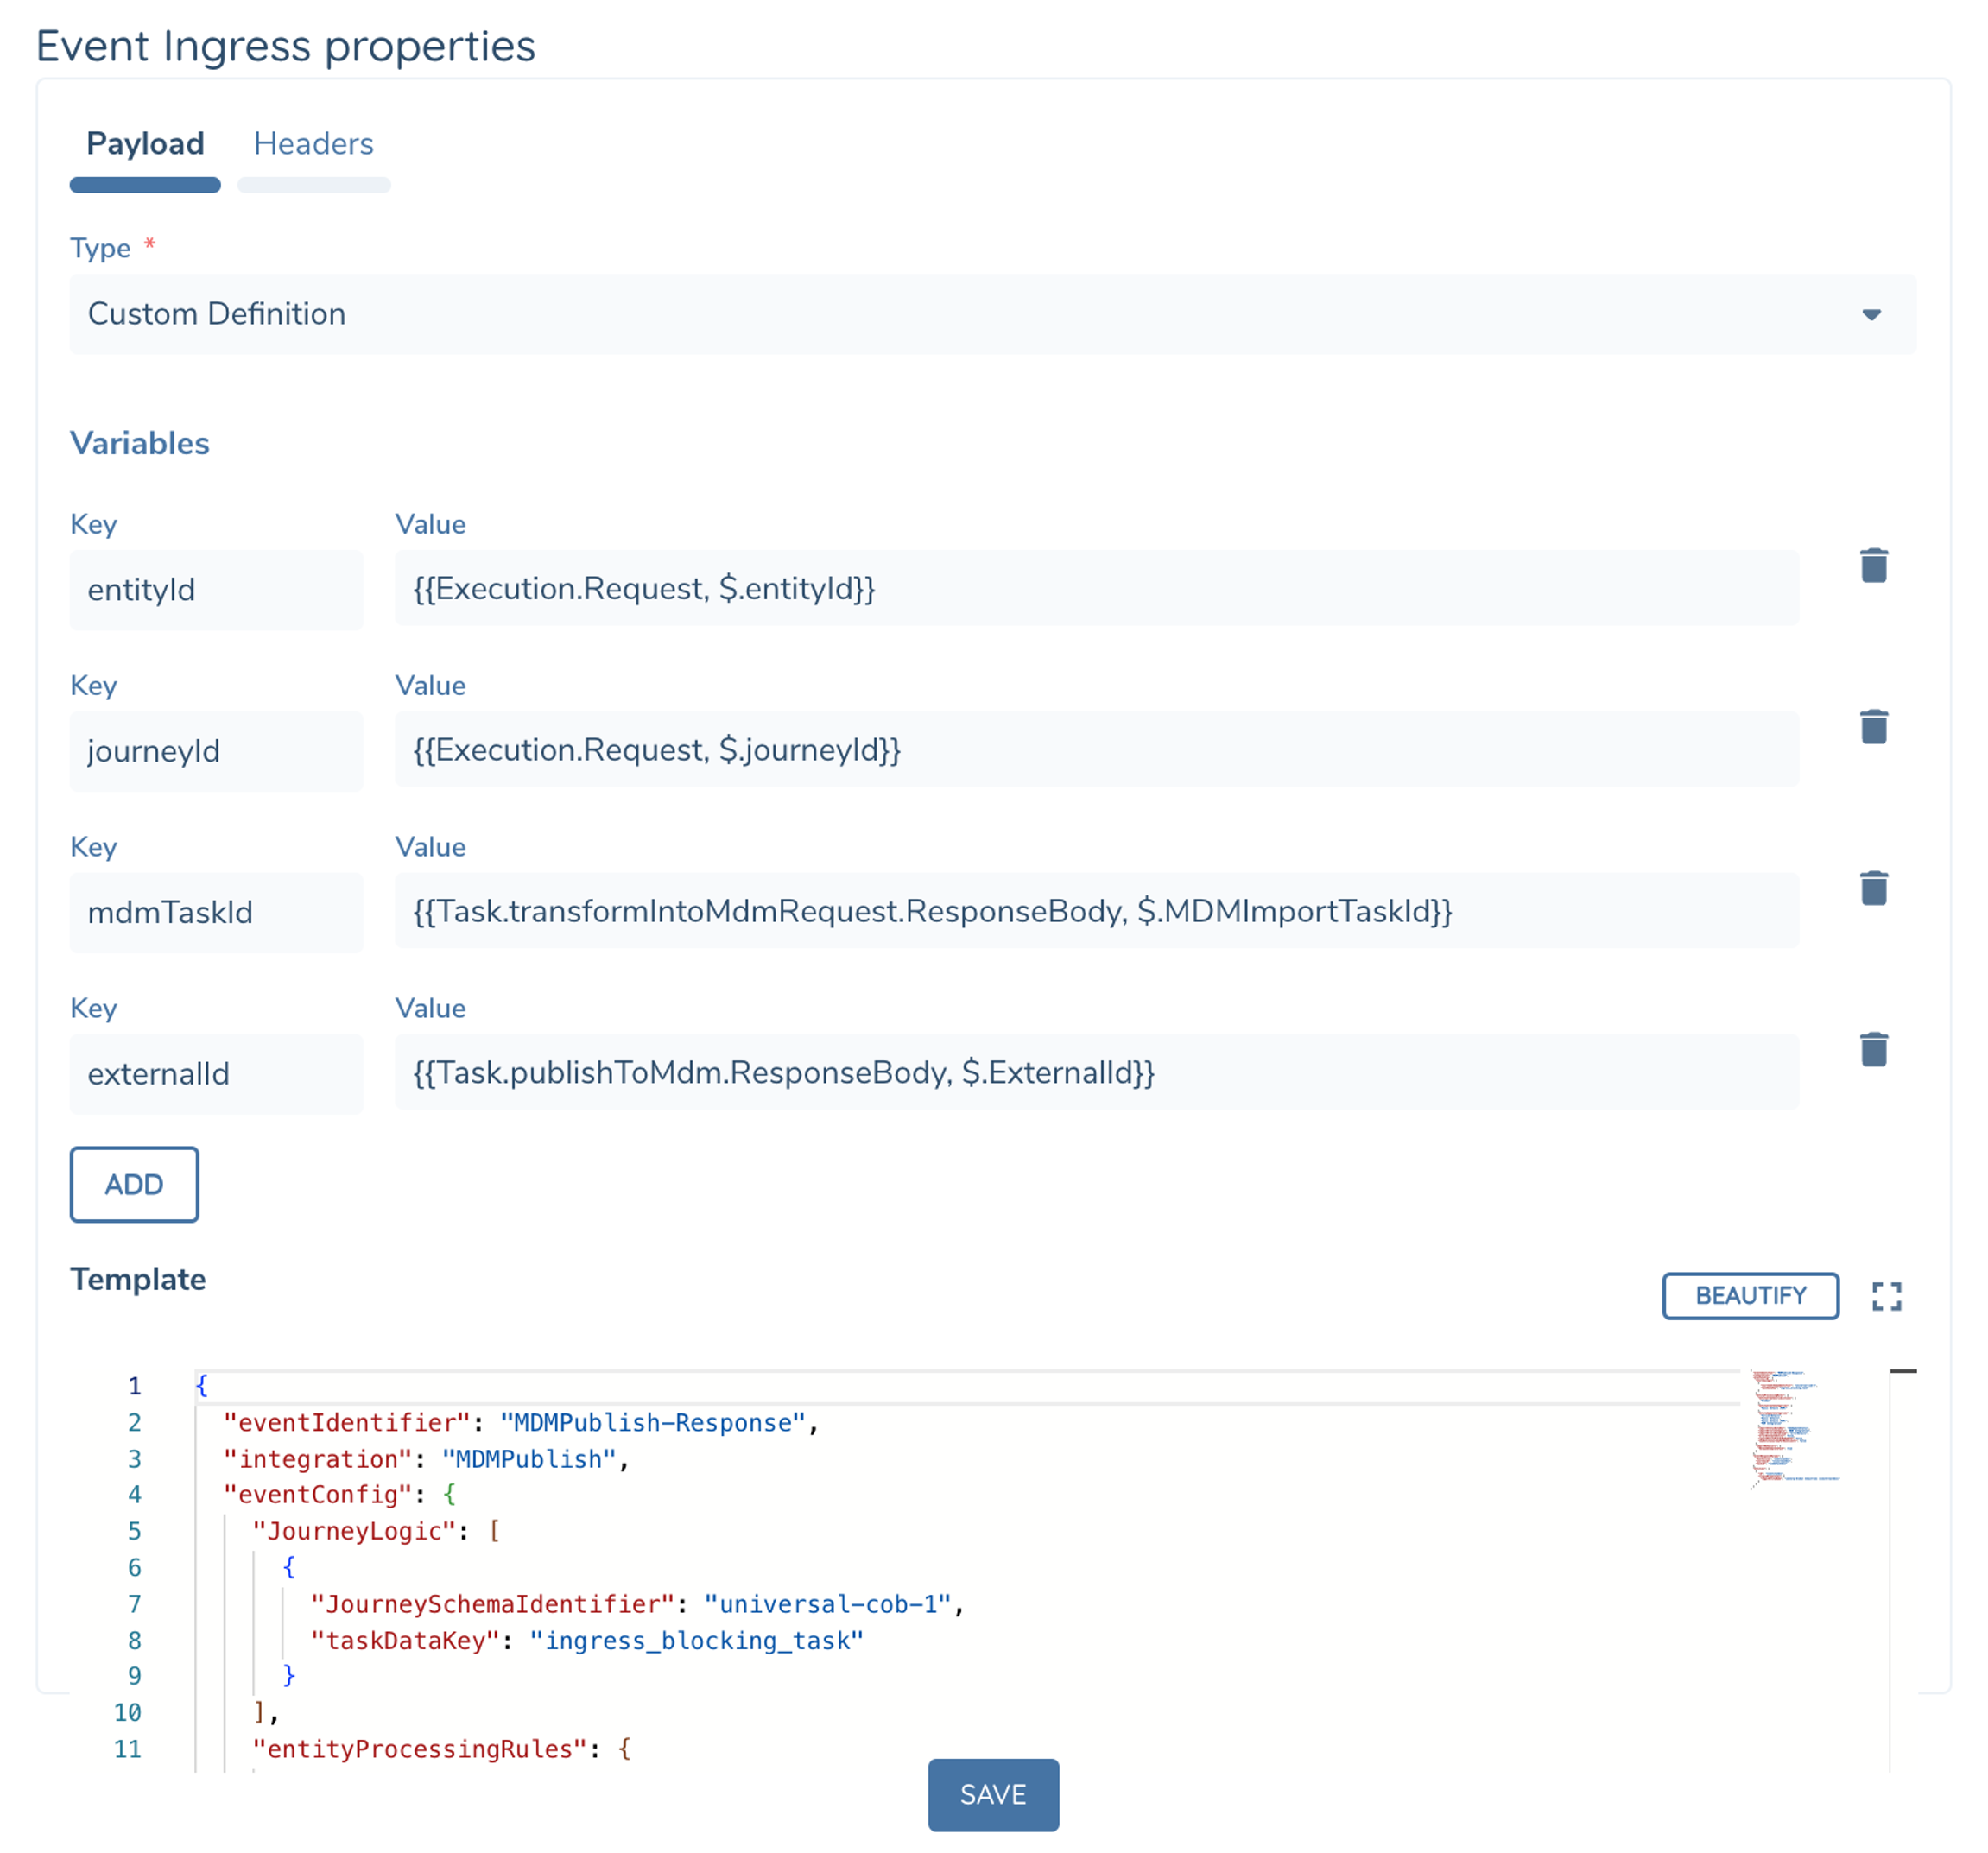
Task: Switch to the Headers tab
Action: 313,144
